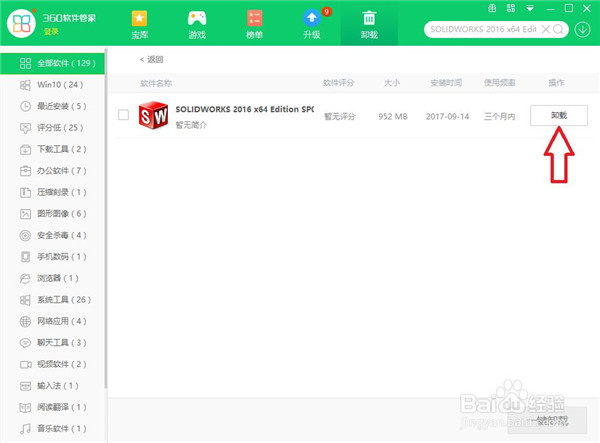The height and width of the screenshot is (443, 600).
Task: Open the 宝库 software library tab
Action: tap(139, 24)
